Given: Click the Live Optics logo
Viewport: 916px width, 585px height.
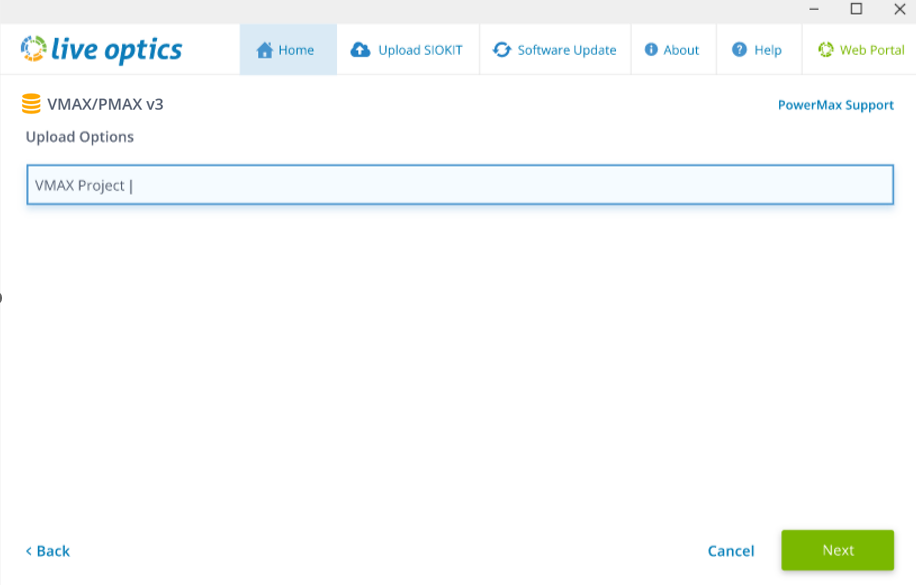Looking at the screenshot, I should pos(102,50).
